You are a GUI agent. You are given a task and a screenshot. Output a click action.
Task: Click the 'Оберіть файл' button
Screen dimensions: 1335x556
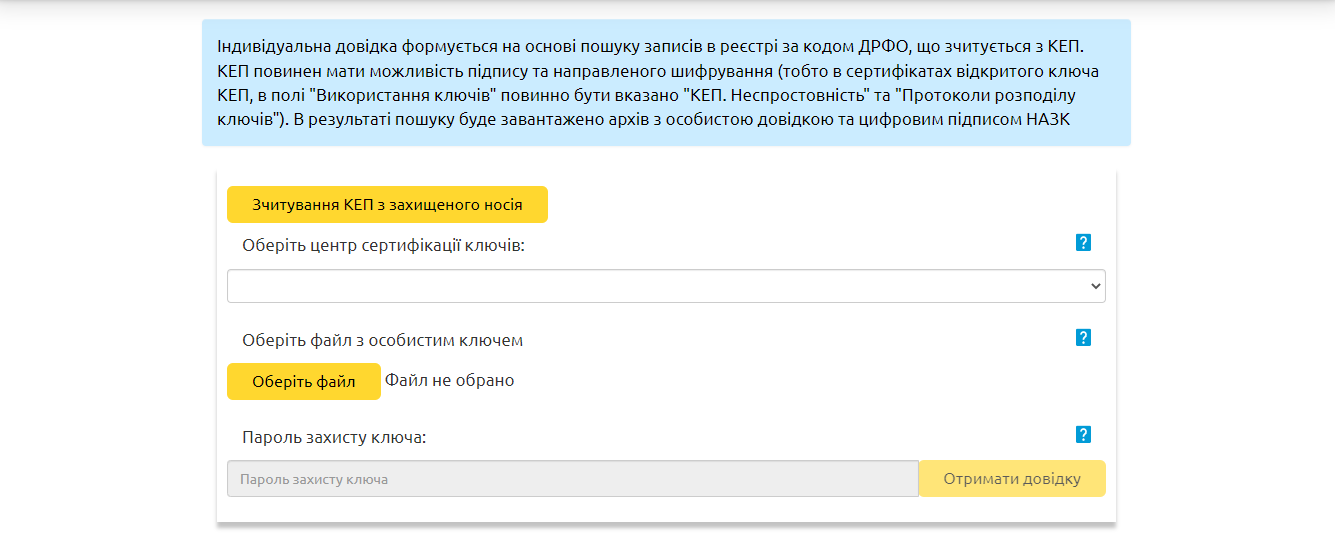[304, 381]
